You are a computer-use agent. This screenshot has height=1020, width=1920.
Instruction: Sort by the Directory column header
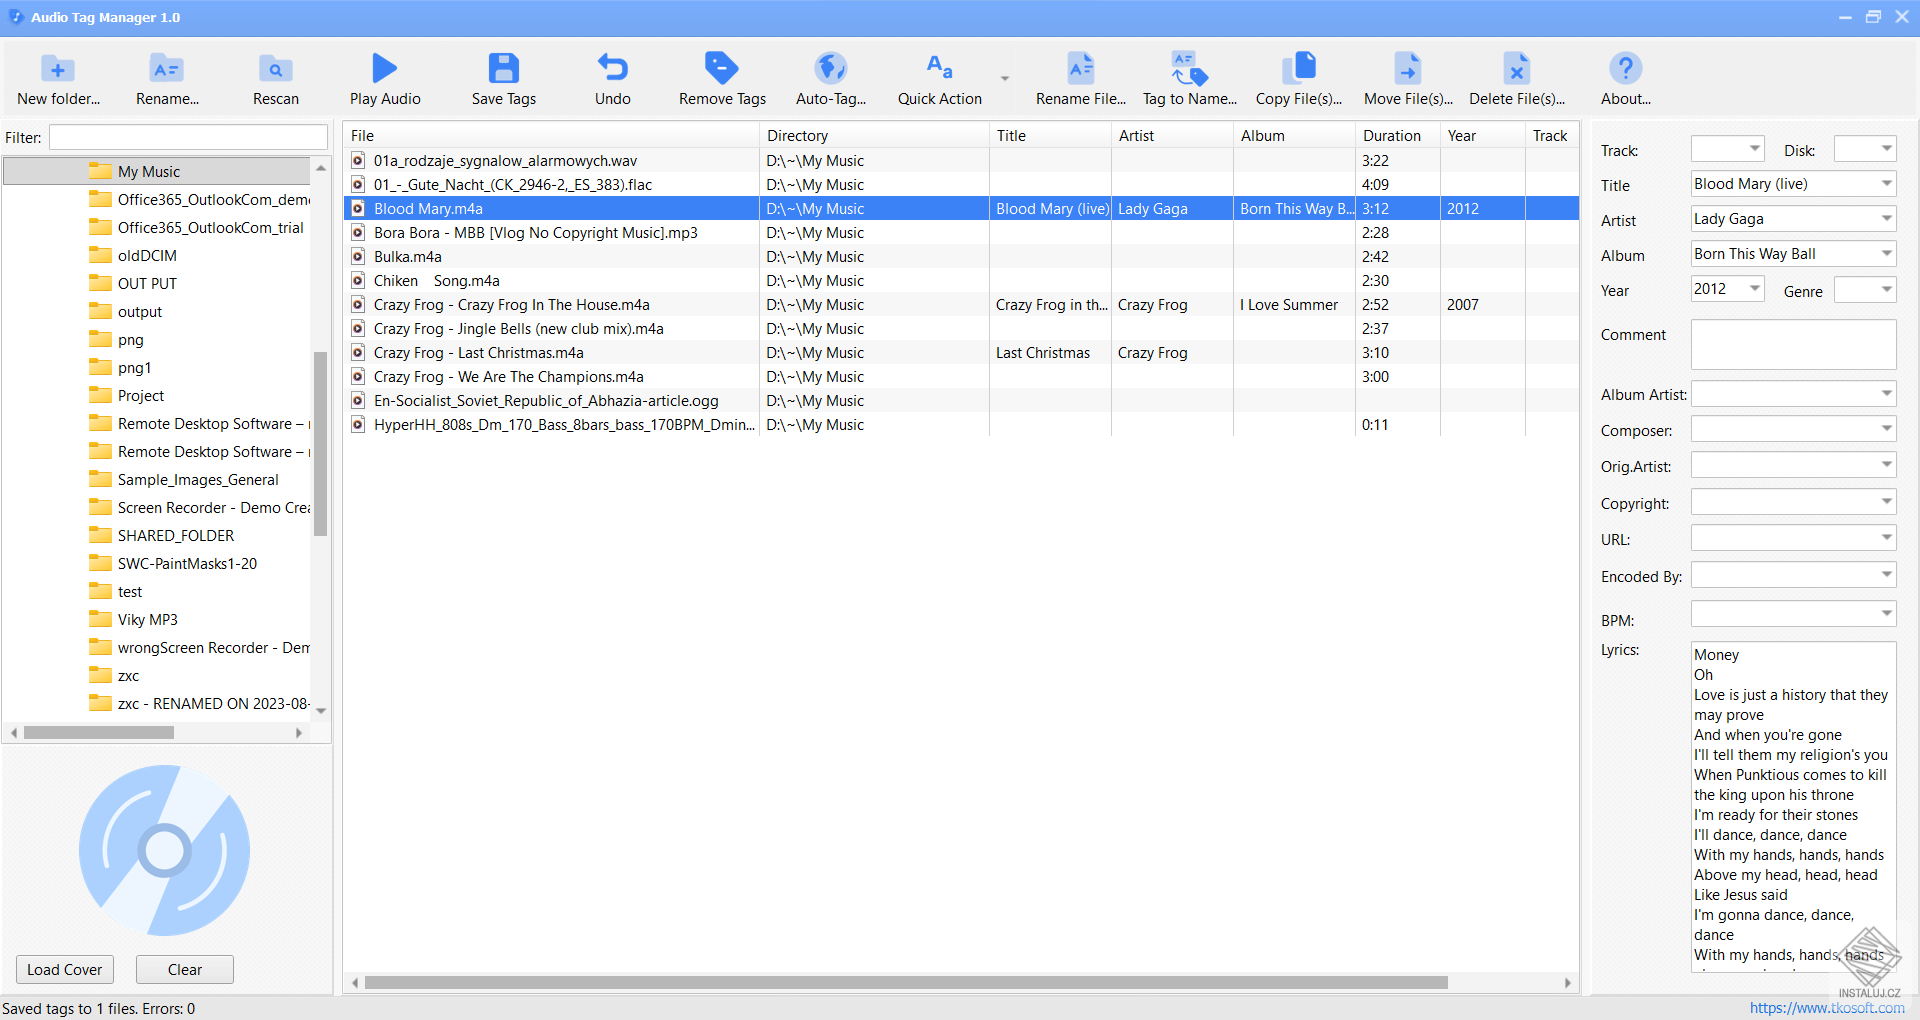[x=874, y=135]
